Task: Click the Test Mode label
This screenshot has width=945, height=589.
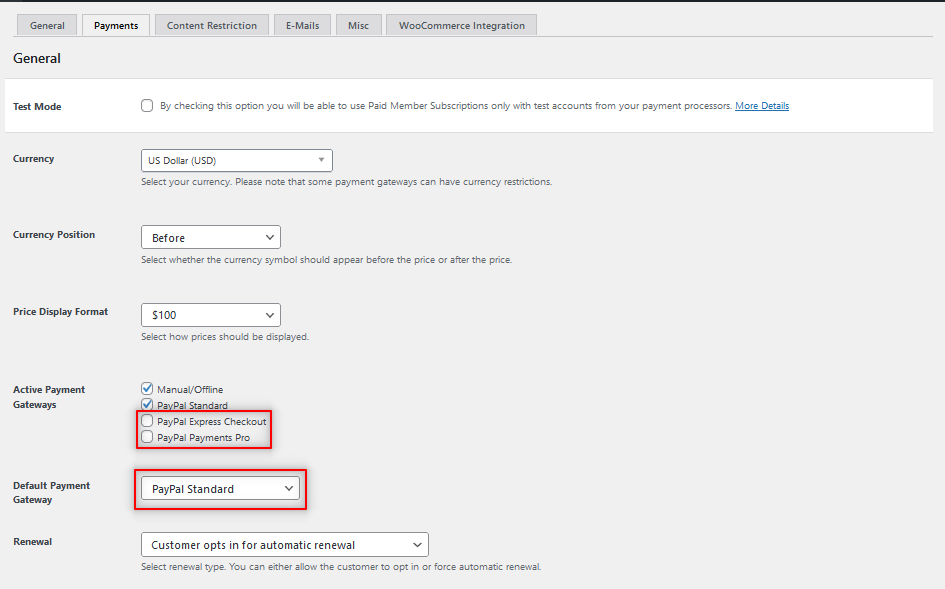Action: [x=37, y=107]
